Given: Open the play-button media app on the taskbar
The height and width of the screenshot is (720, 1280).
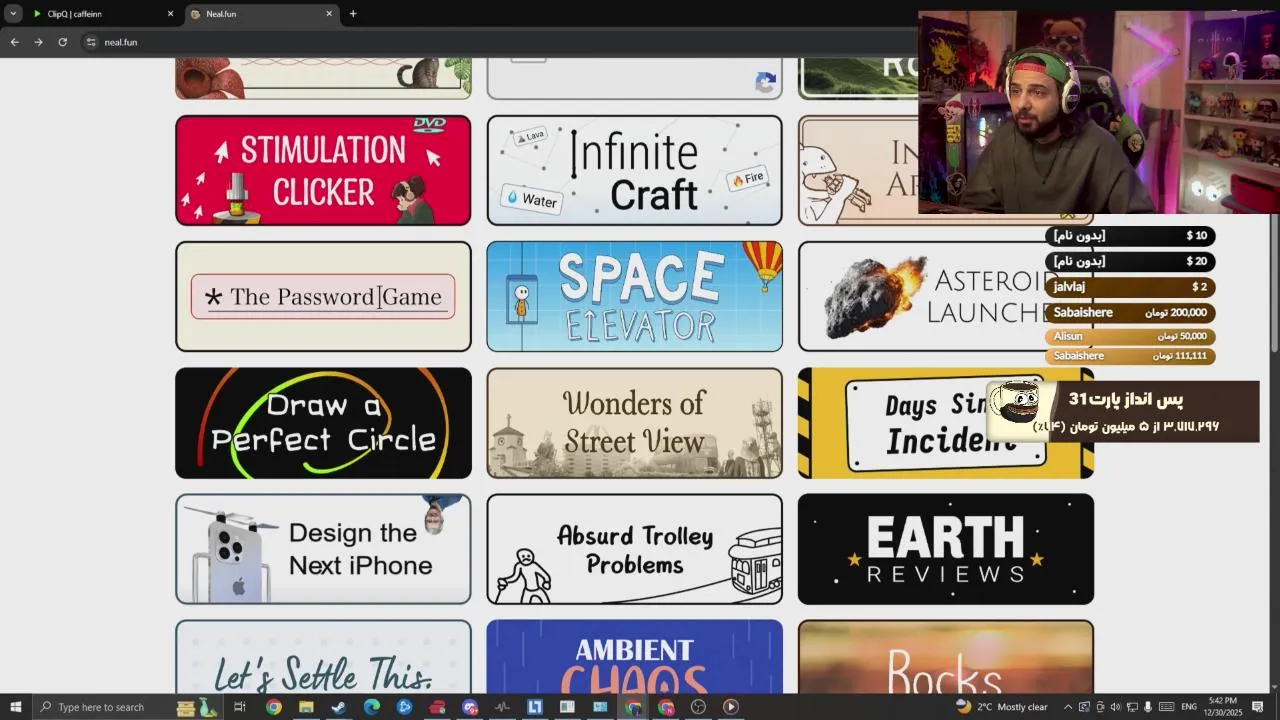Looking at the screenshot, I should click(731, 707).
